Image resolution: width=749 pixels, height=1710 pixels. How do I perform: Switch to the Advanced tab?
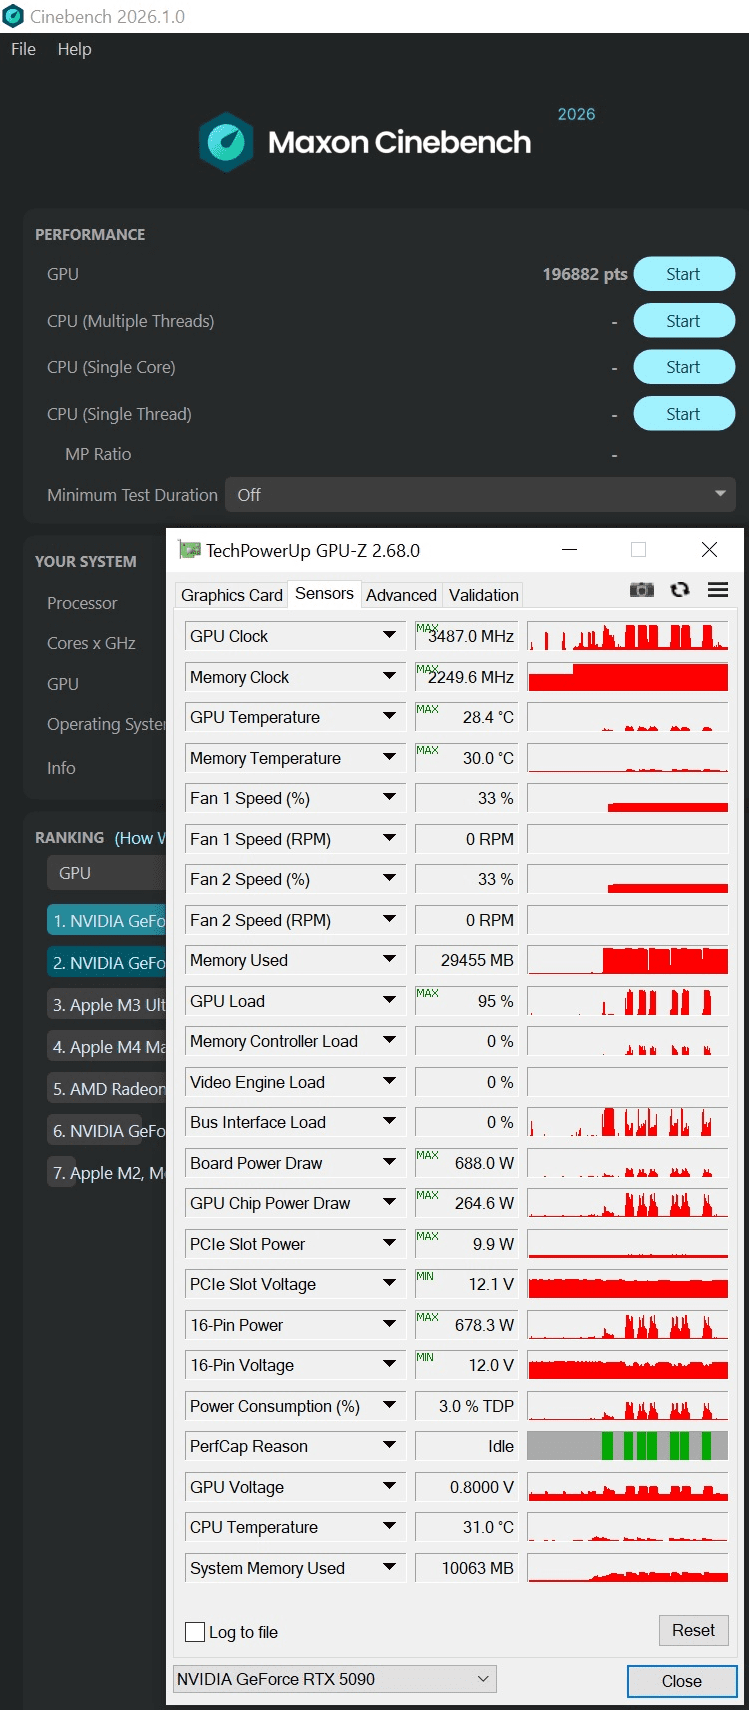pos(401,595)
